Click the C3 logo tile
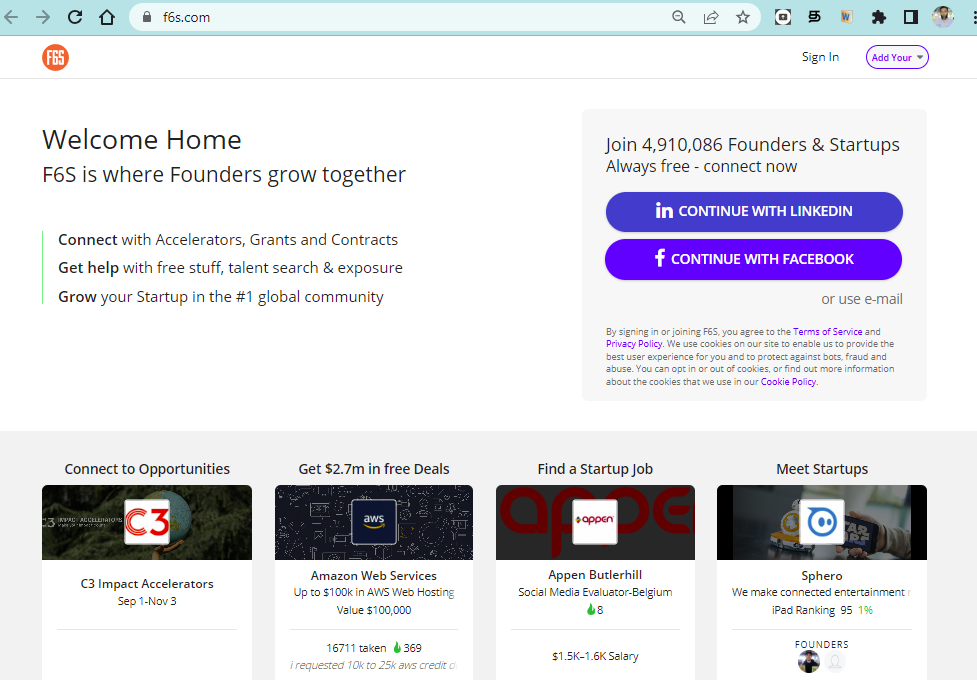 coord(147,522)
